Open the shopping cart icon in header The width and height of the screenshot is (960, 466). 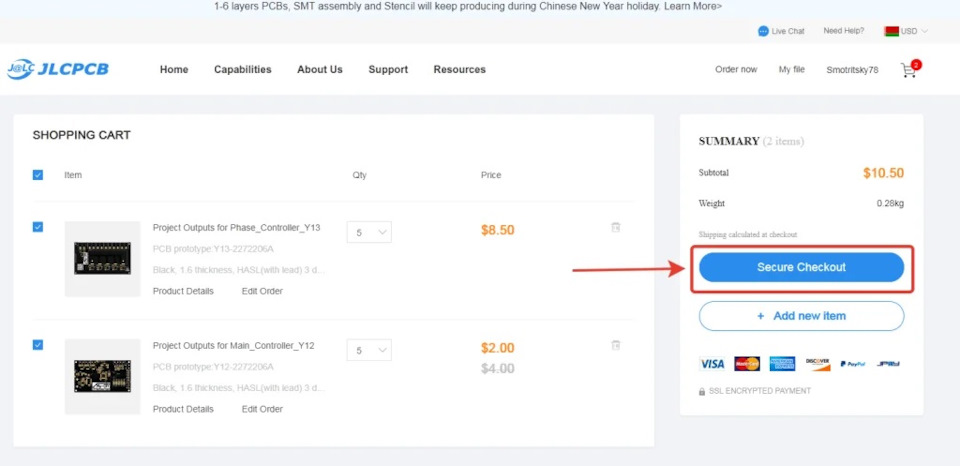point(908,70)
